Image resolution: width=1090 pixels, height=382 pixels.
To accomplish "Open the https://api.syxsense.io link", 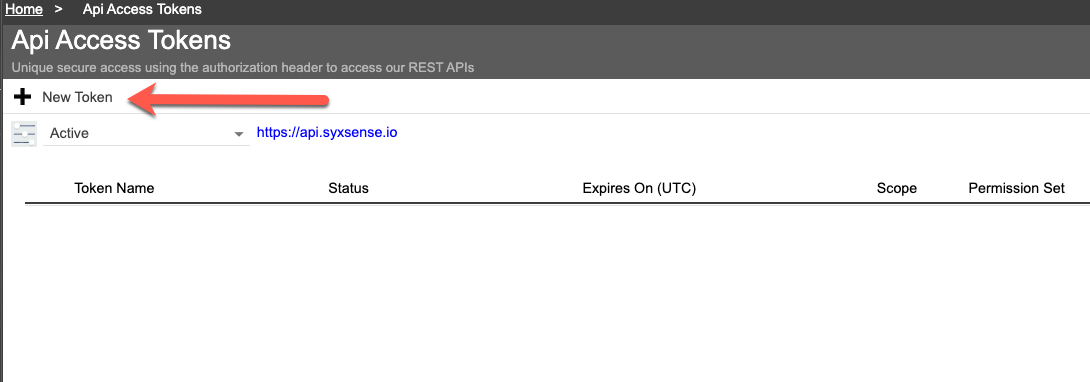I will [x=327, y=132].
